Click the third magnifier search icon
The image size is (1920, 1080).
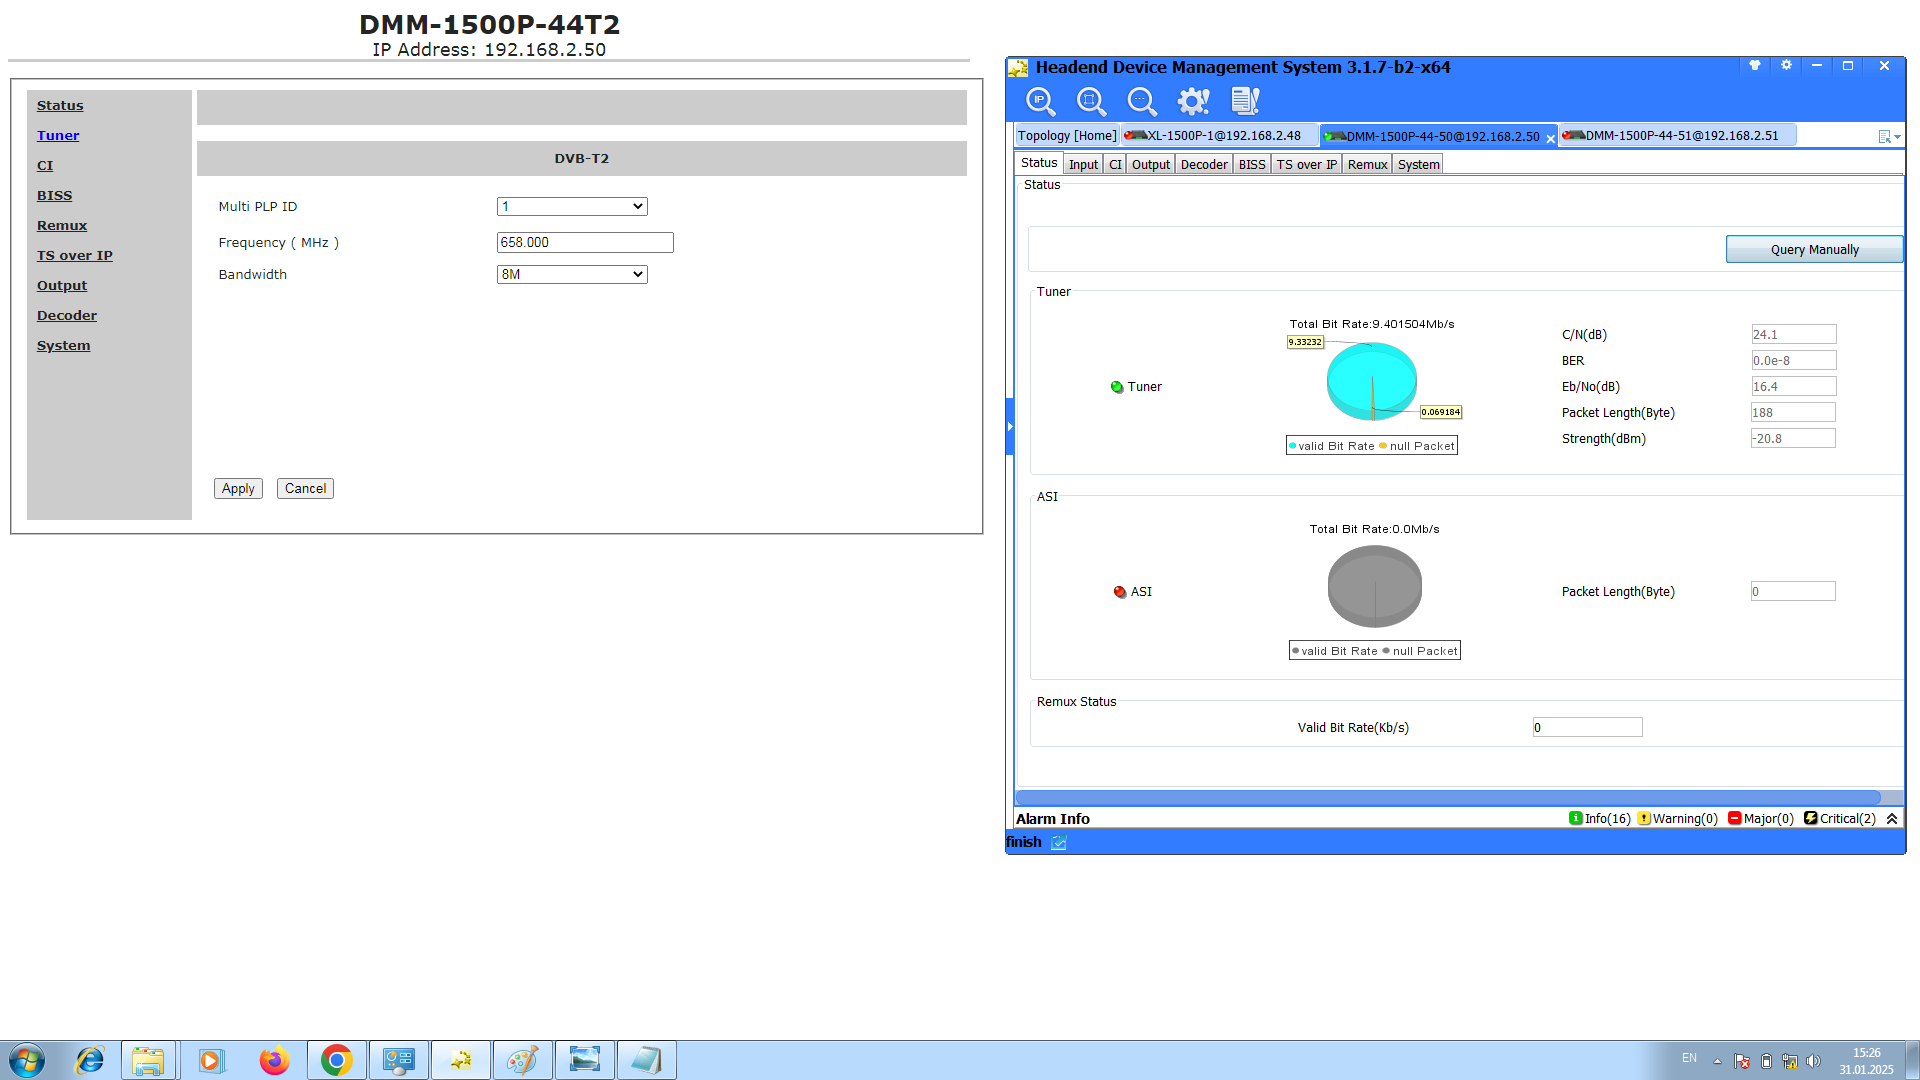point(1141,101)
